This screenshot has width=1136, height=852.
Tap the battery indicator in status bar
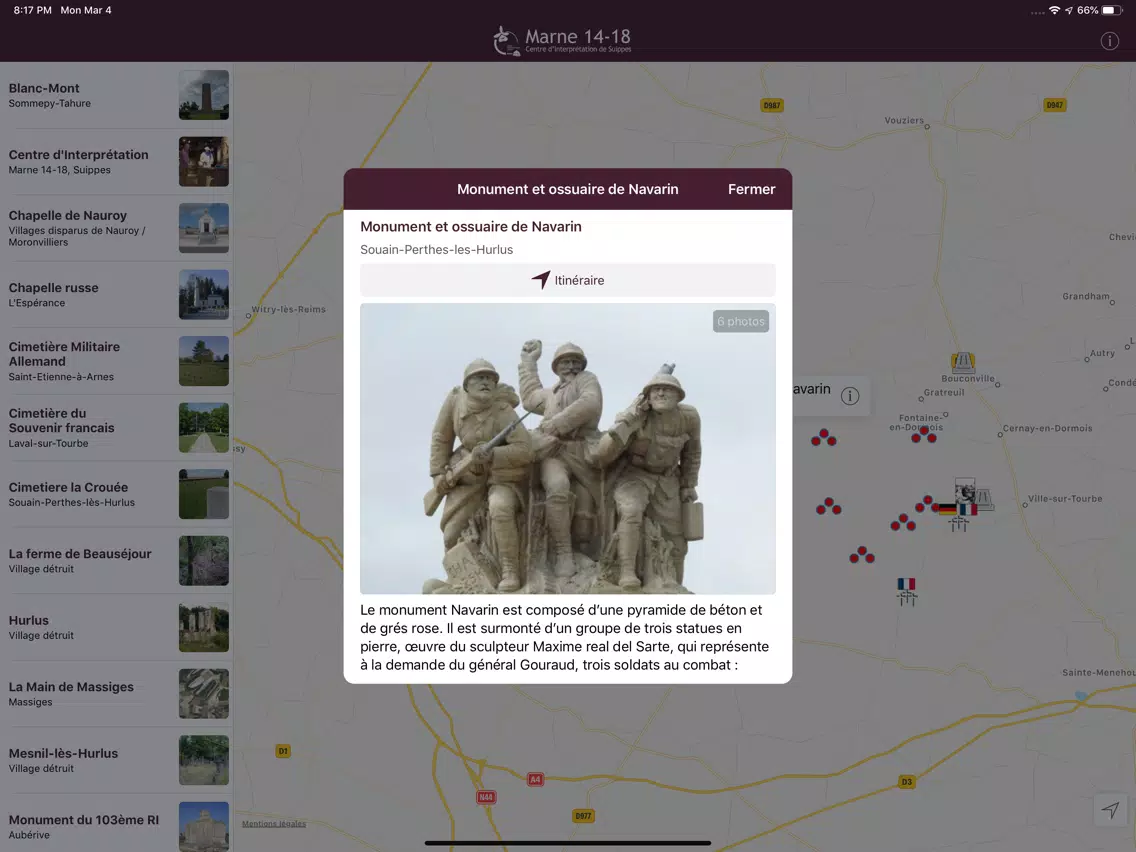click(1112, 10)
